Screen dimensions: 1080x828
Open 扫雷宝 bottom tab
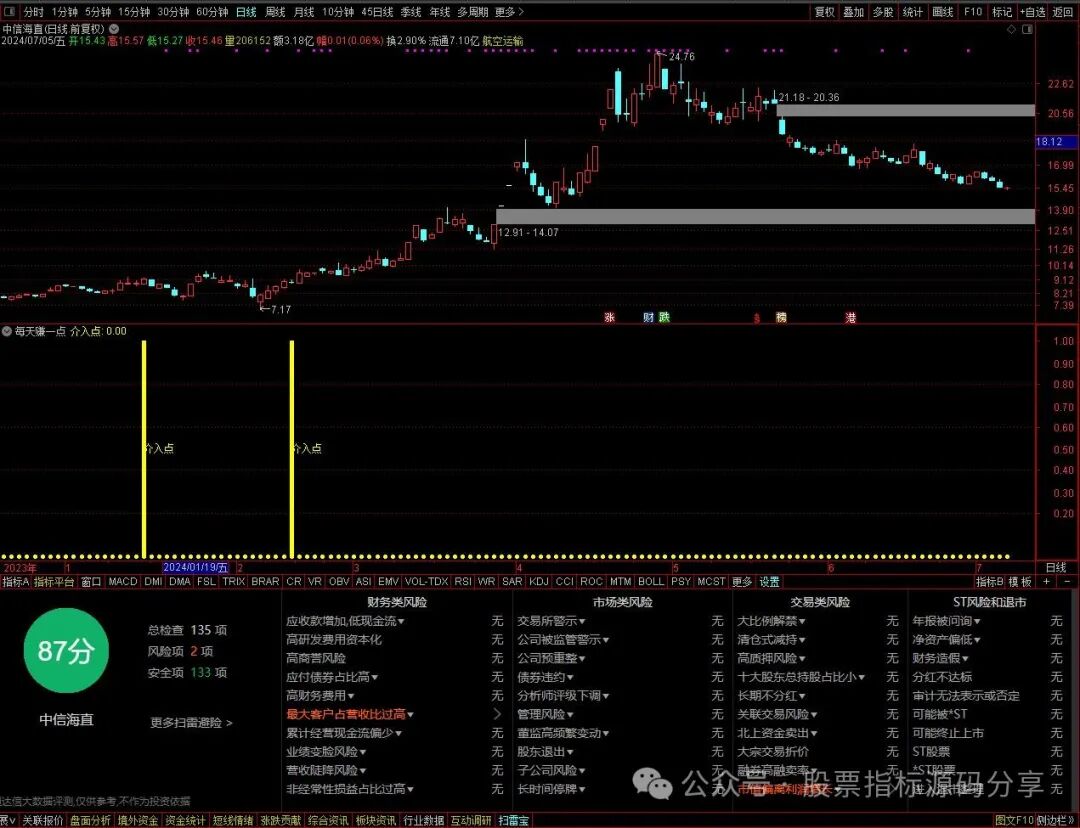click(x=514, y=820)
